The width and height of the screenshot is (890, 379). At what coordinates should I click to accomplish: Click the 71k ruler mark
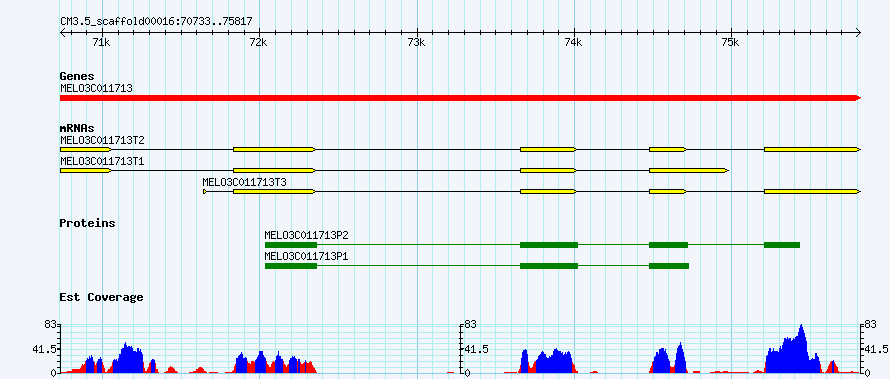[x=102, y=43]
